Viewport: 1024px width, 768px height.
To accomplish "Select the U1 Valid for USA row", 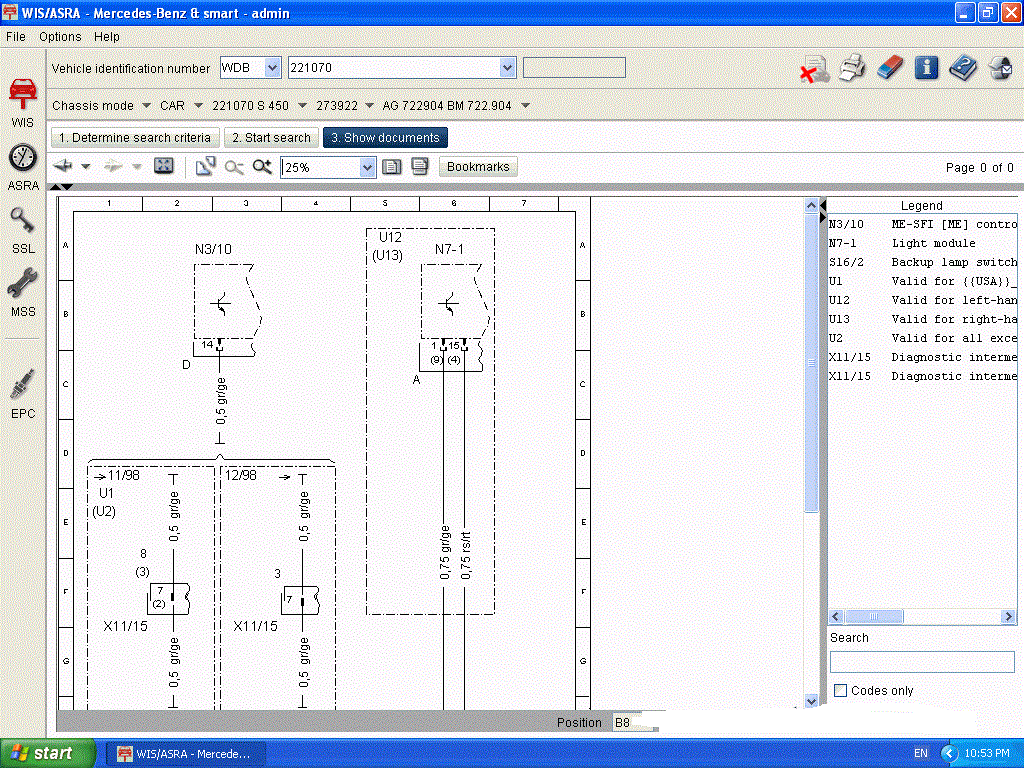I will [922, 281].
